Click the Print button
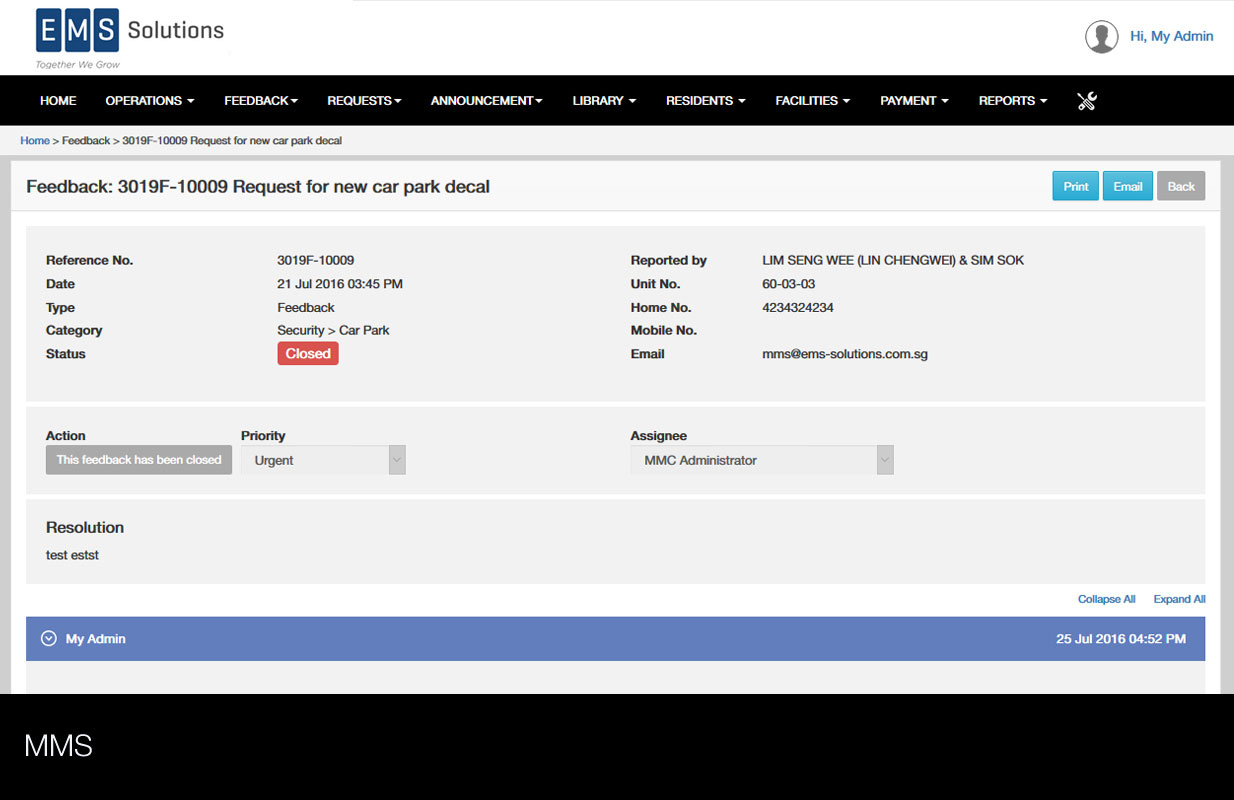 pyautogui.click(x=1075, y=187)
